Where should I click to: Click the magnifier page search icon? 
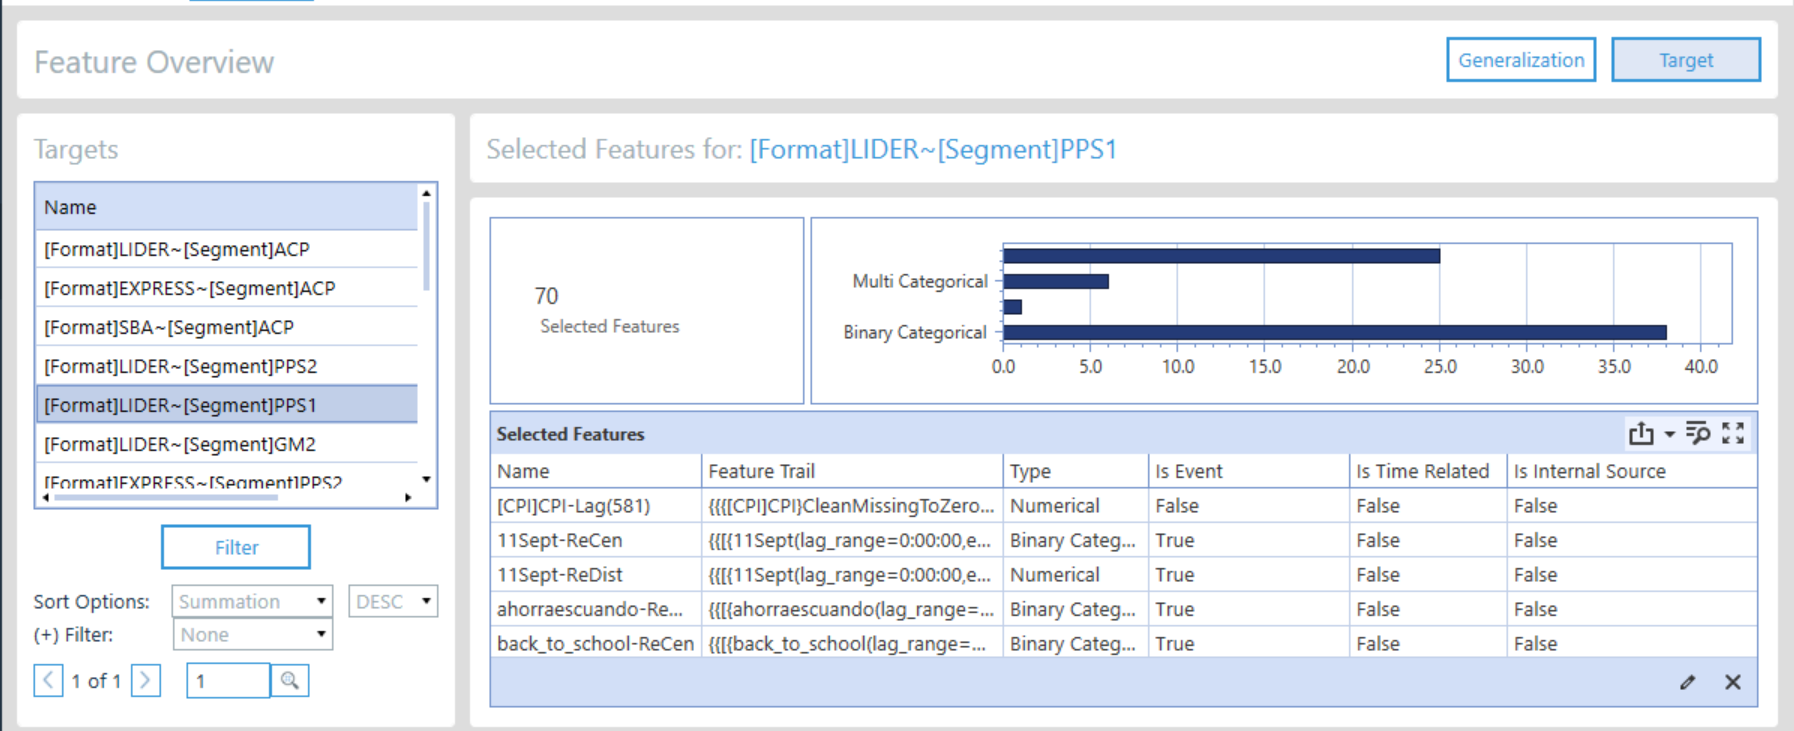(290, 681)
